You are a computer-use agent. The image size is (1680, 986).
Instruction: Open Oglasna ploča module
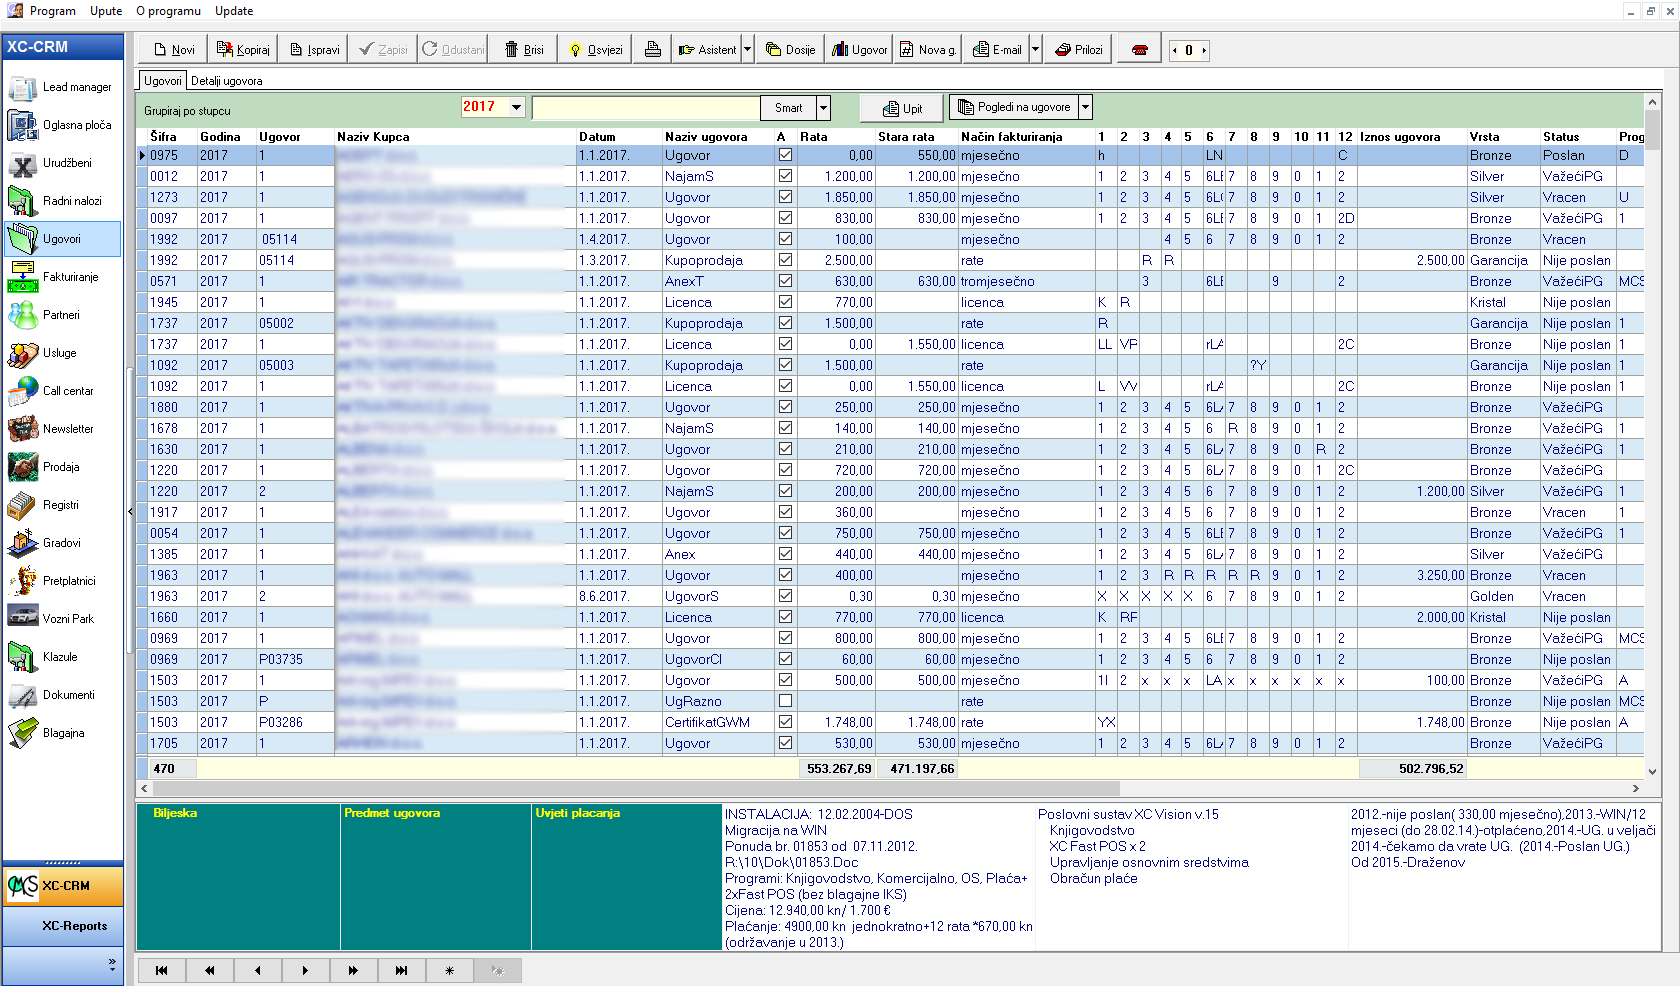coord(62,125)
